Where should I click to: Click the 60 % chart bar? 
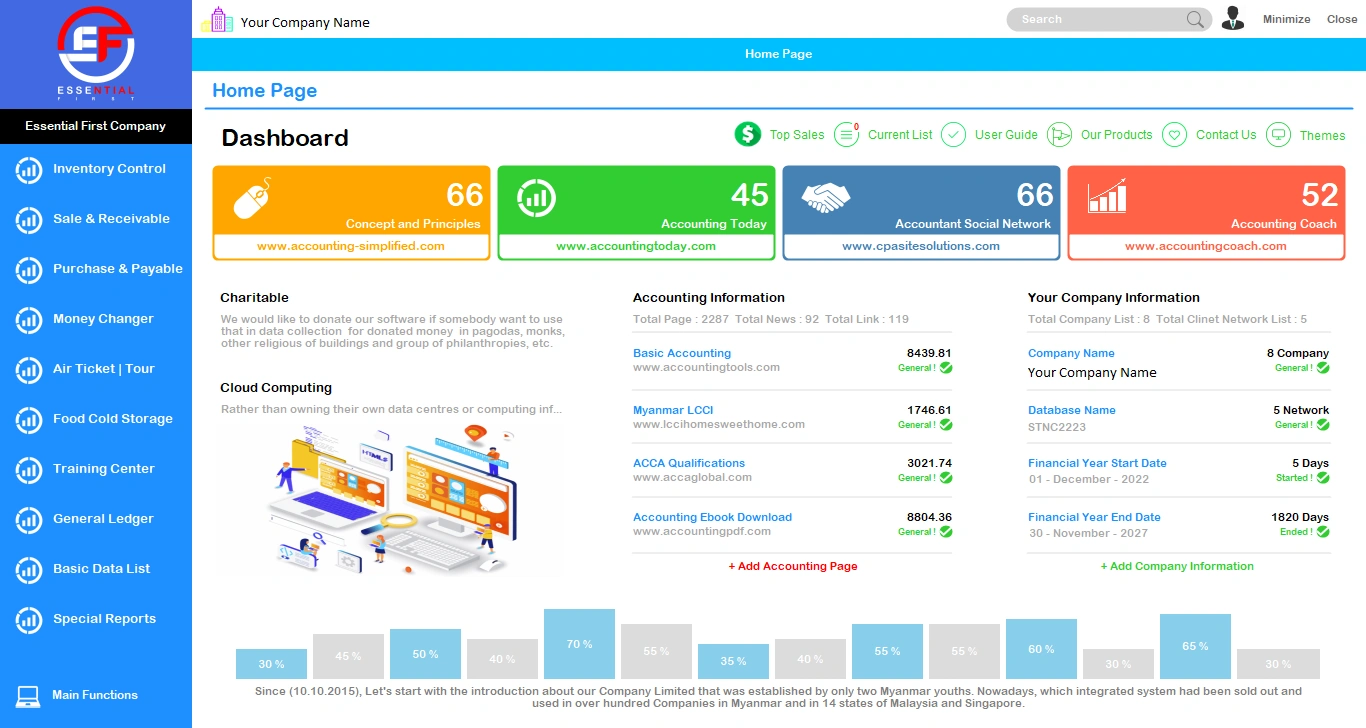tap(1041, 649)
